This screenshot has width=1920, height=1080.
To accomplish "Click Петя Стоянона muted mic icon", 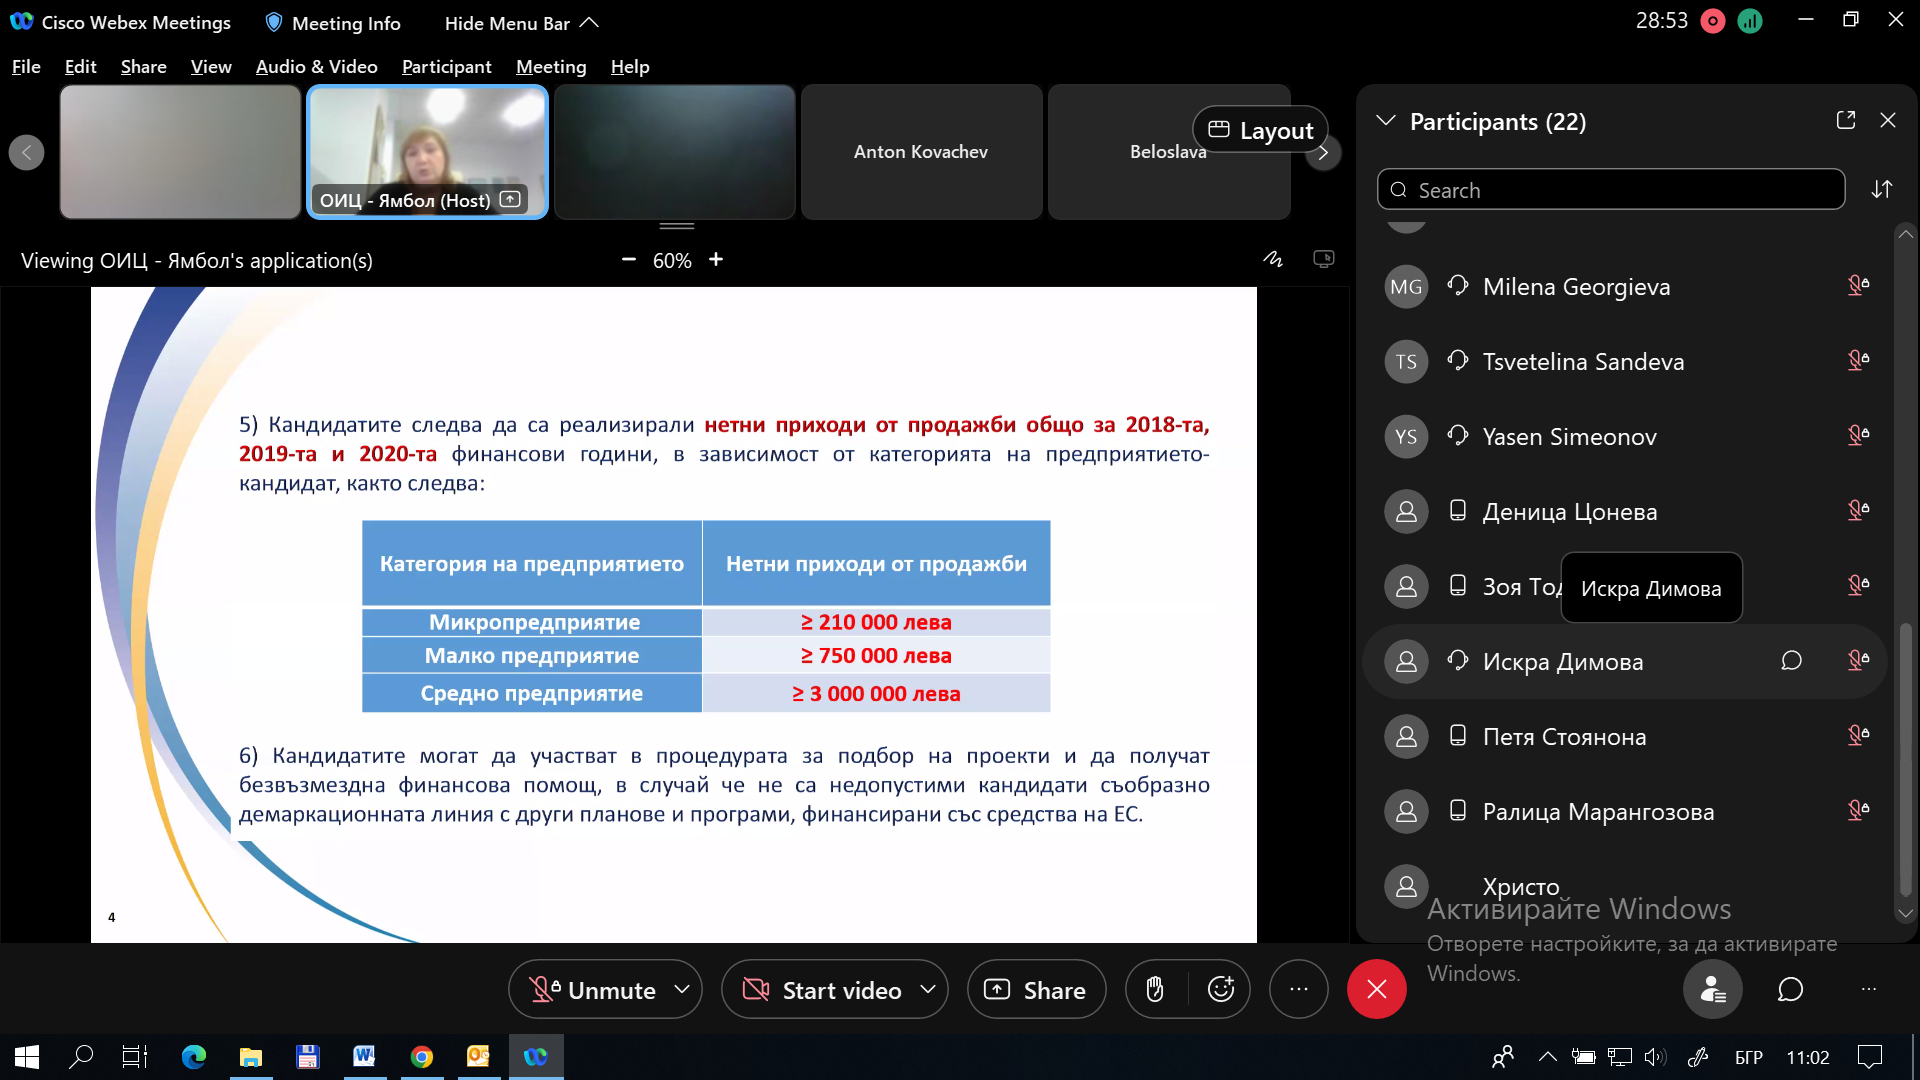I will coord(1858,736).
